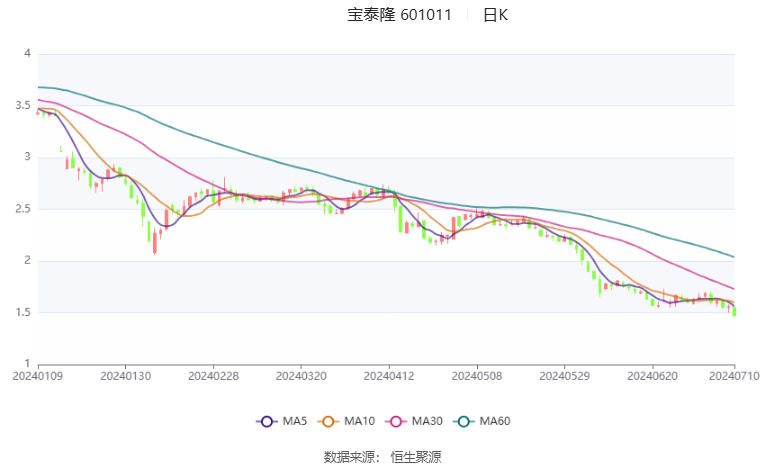
Task: Click the 宝泰隆 601011 chart title
Action: tap(400, 15)
